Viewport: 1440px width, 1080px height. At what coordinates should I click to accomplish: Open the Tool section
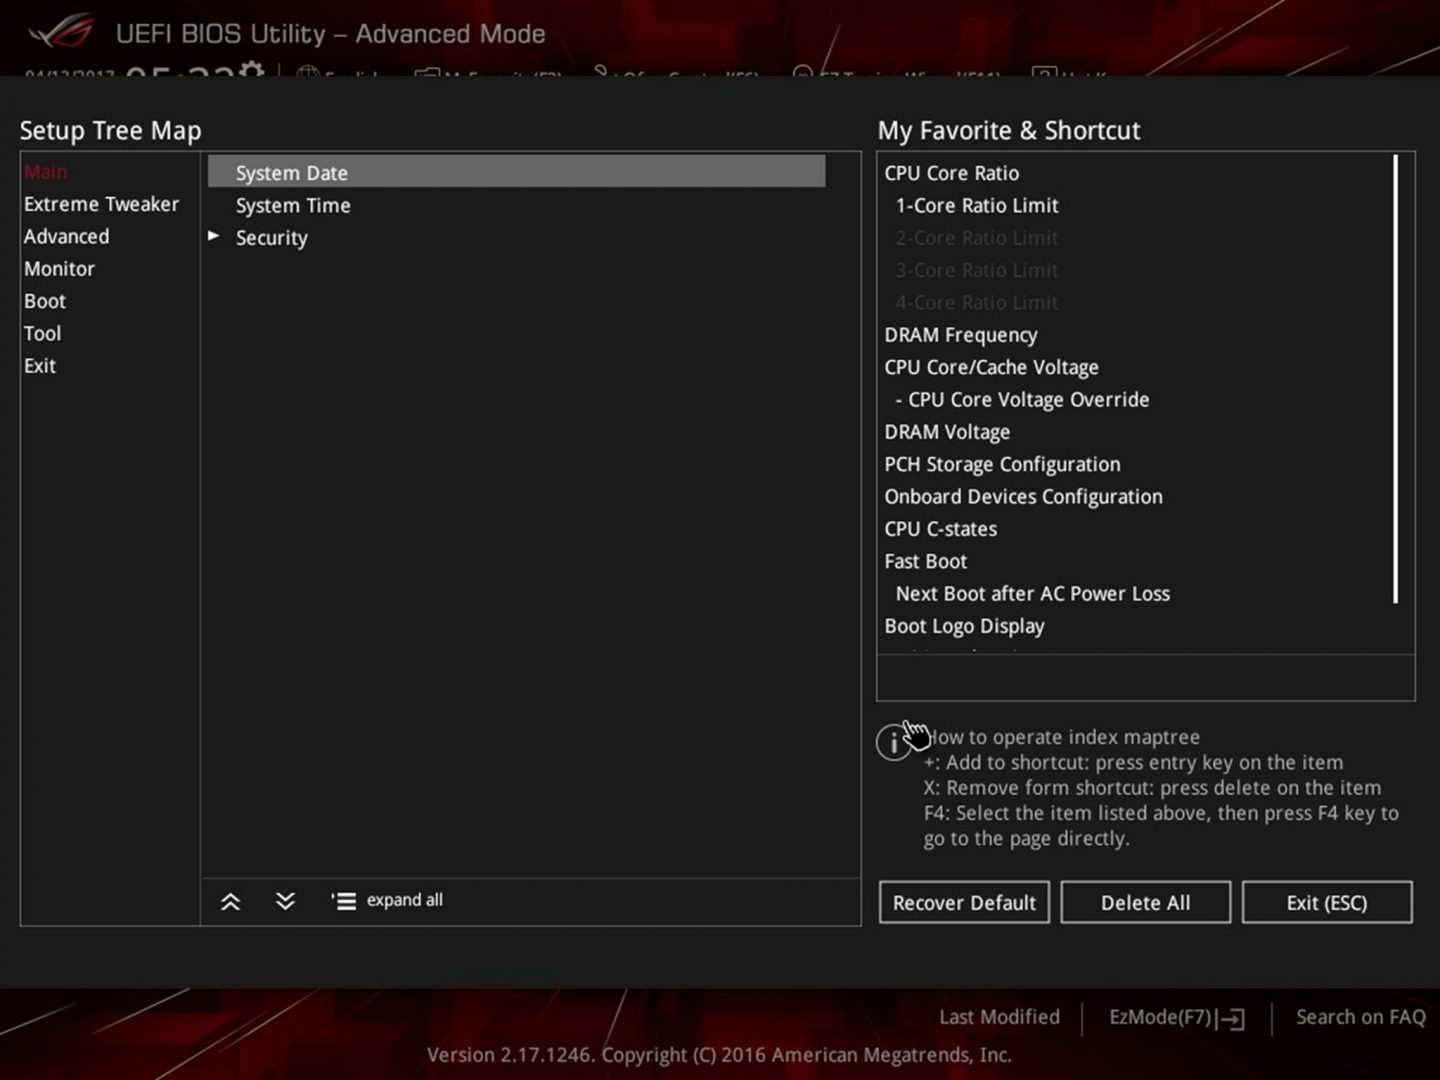(43, 333)
